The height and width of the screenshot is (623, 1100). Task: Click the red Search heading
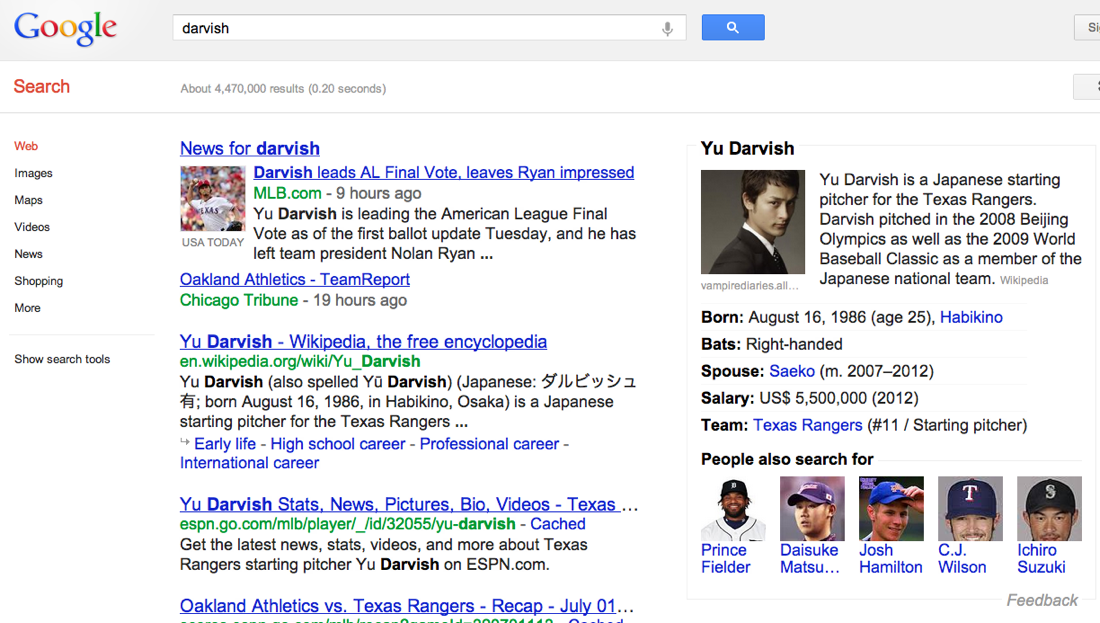(41, 86)
